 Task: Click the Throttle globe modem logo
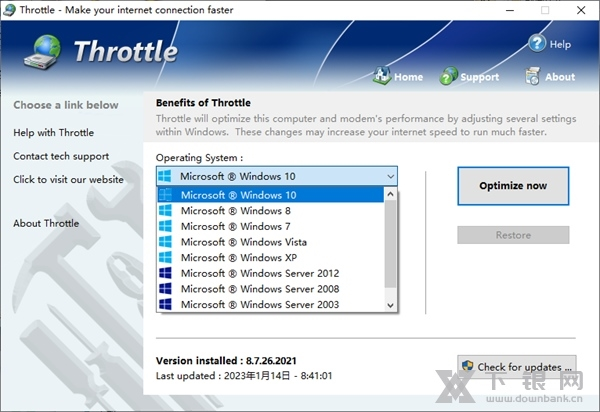click(x=42, y=52)
